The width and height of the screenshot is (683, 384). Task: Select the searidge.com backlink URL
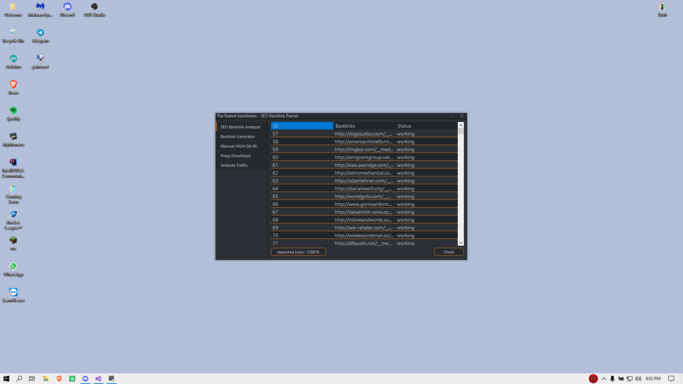click(x=363, y=165)
